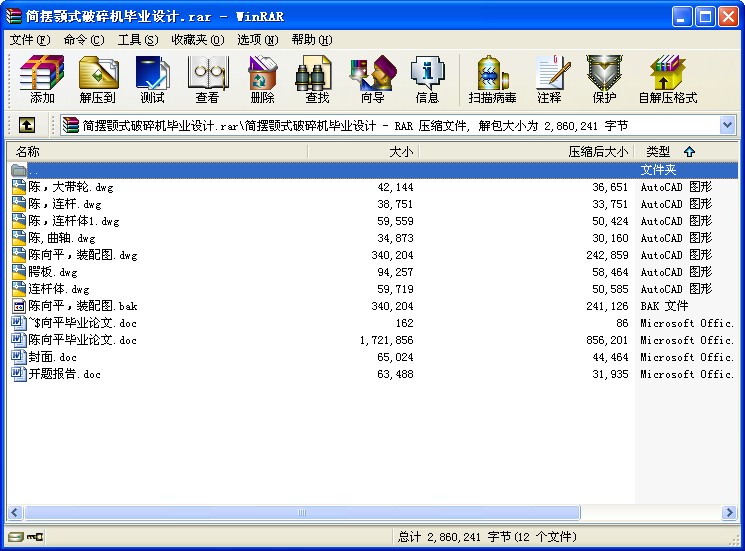Click the 测试 (Test) toolbar icon
Screen dimensions: 745x551
[152, 78]
